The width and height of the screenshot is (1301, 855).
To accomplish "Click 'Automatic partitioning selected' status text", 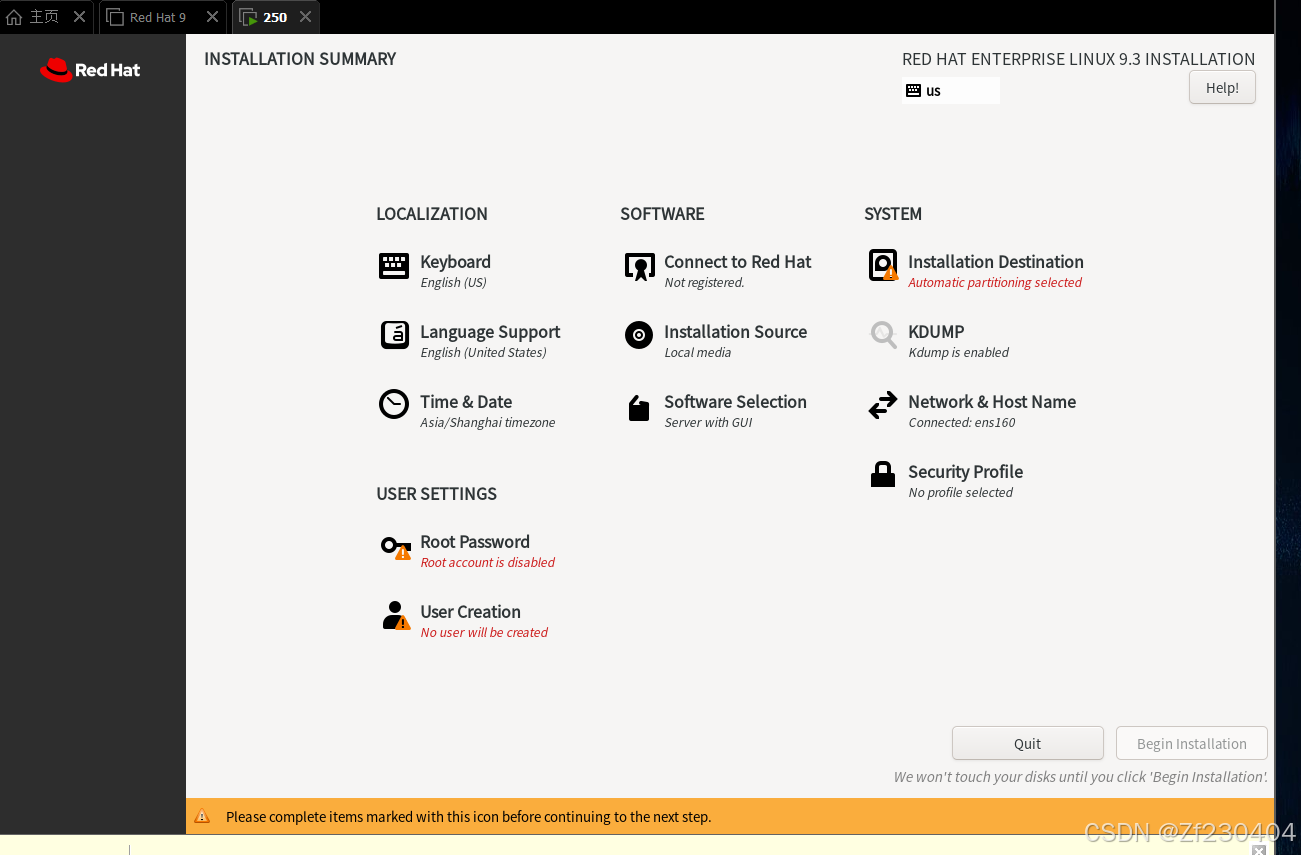I will [x=995, y=283].
